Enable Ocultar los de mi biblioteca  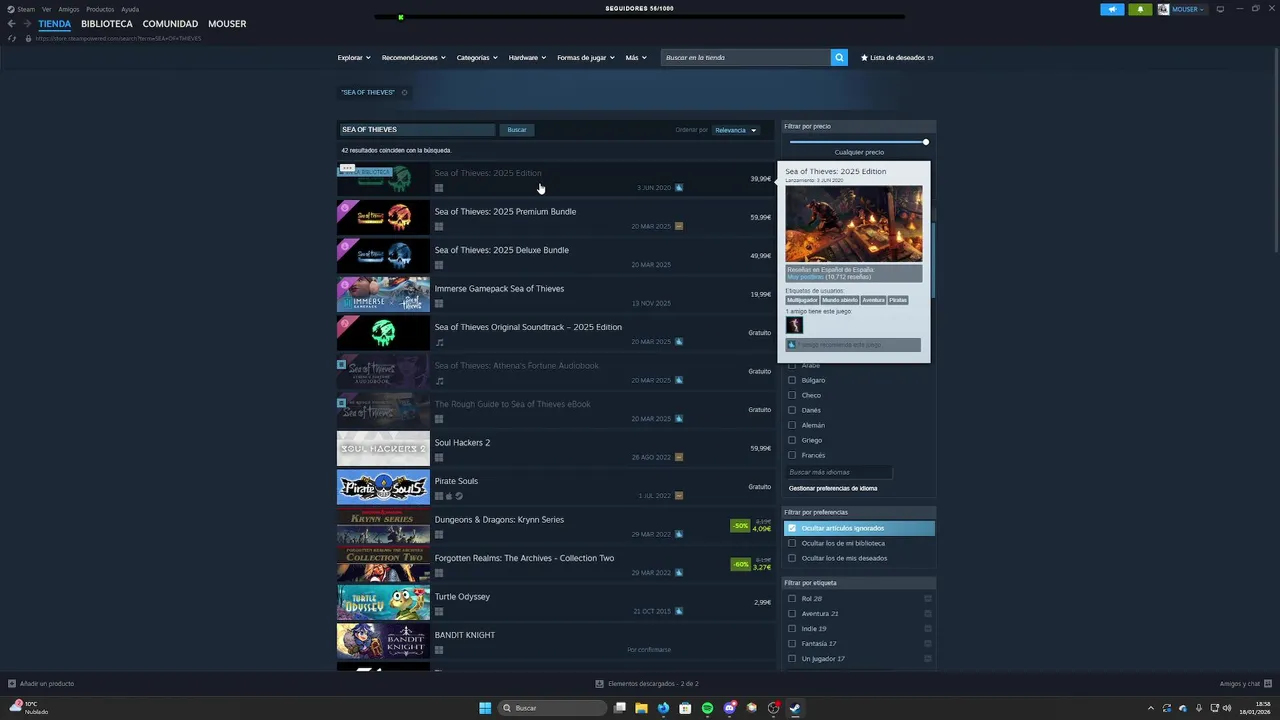792,543
